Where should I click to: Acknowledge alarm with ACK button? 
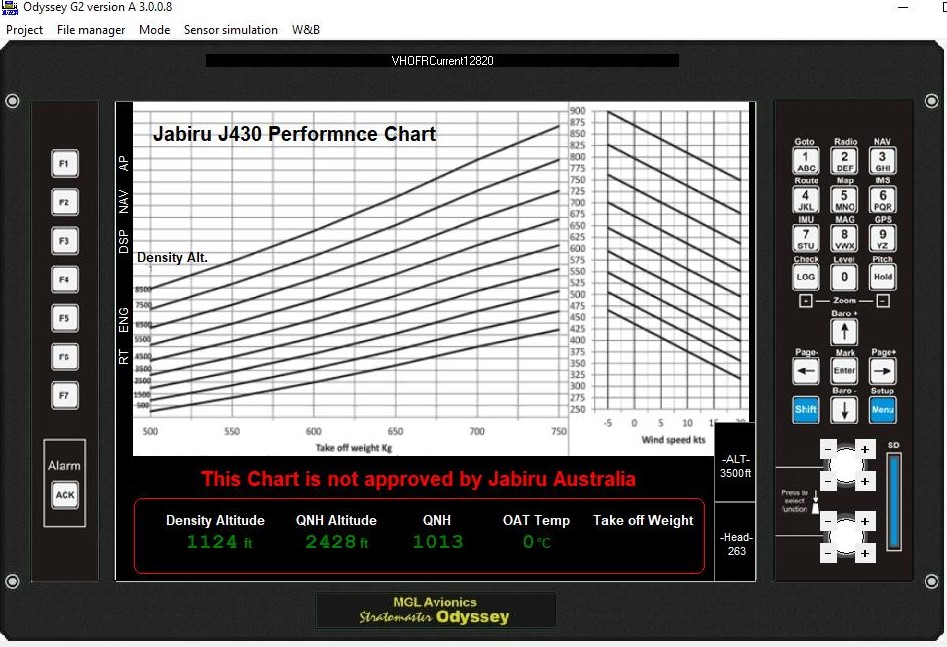65,495
